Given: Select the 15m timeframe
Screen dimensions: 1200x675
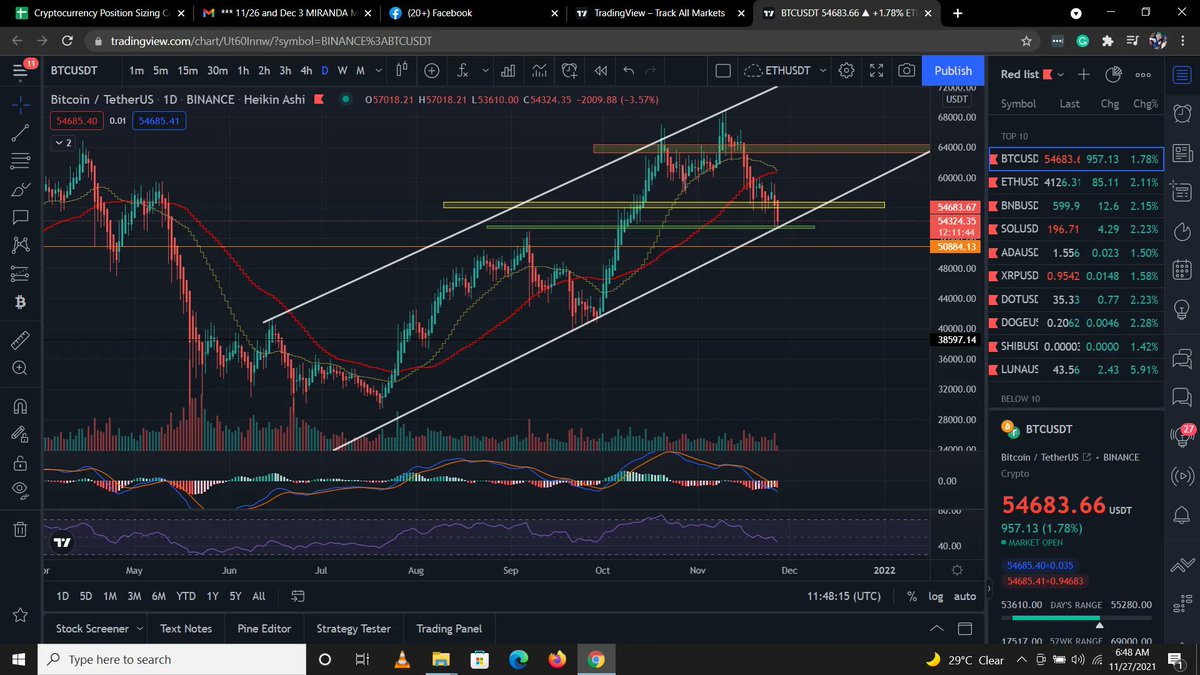Looking at the screenshot, I should coord(187,71).
